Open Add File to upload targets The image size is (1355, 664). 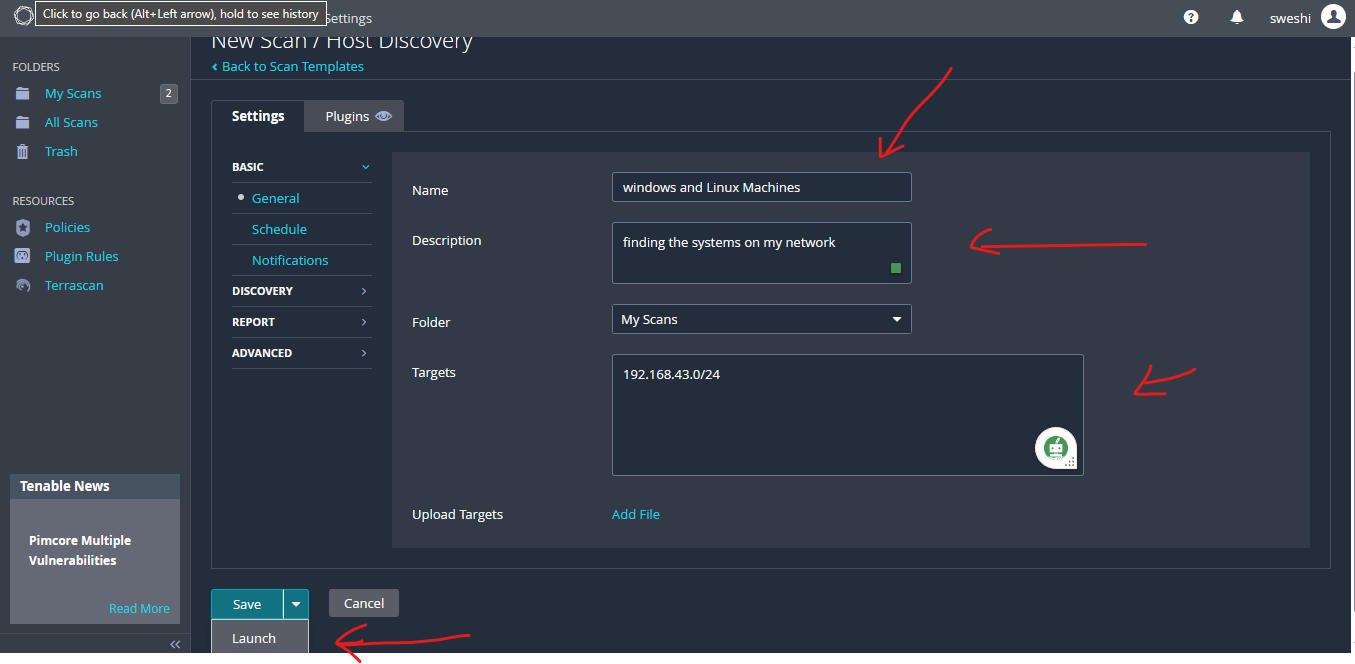tap(635, 514)
